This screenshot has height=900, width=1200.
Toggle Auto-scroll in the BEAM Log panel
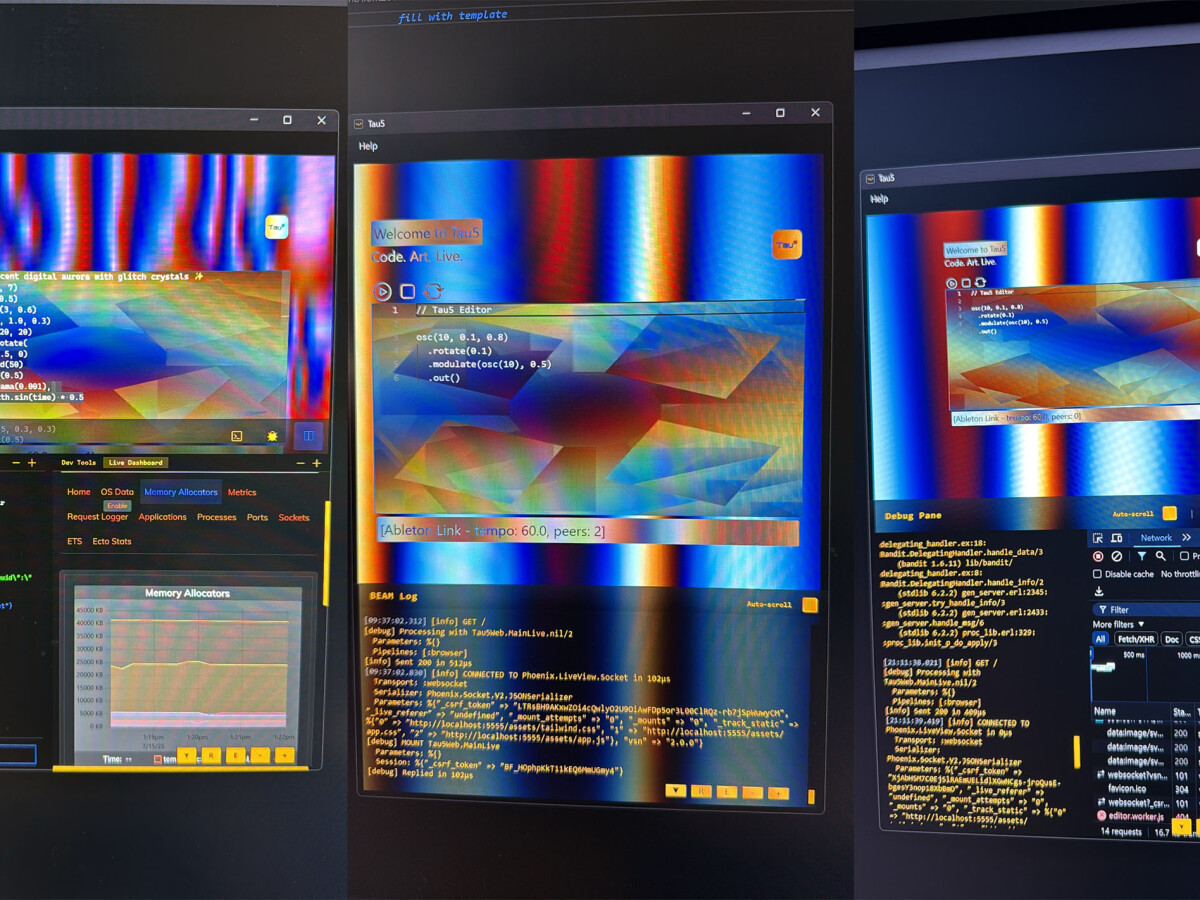click(810, 605)
